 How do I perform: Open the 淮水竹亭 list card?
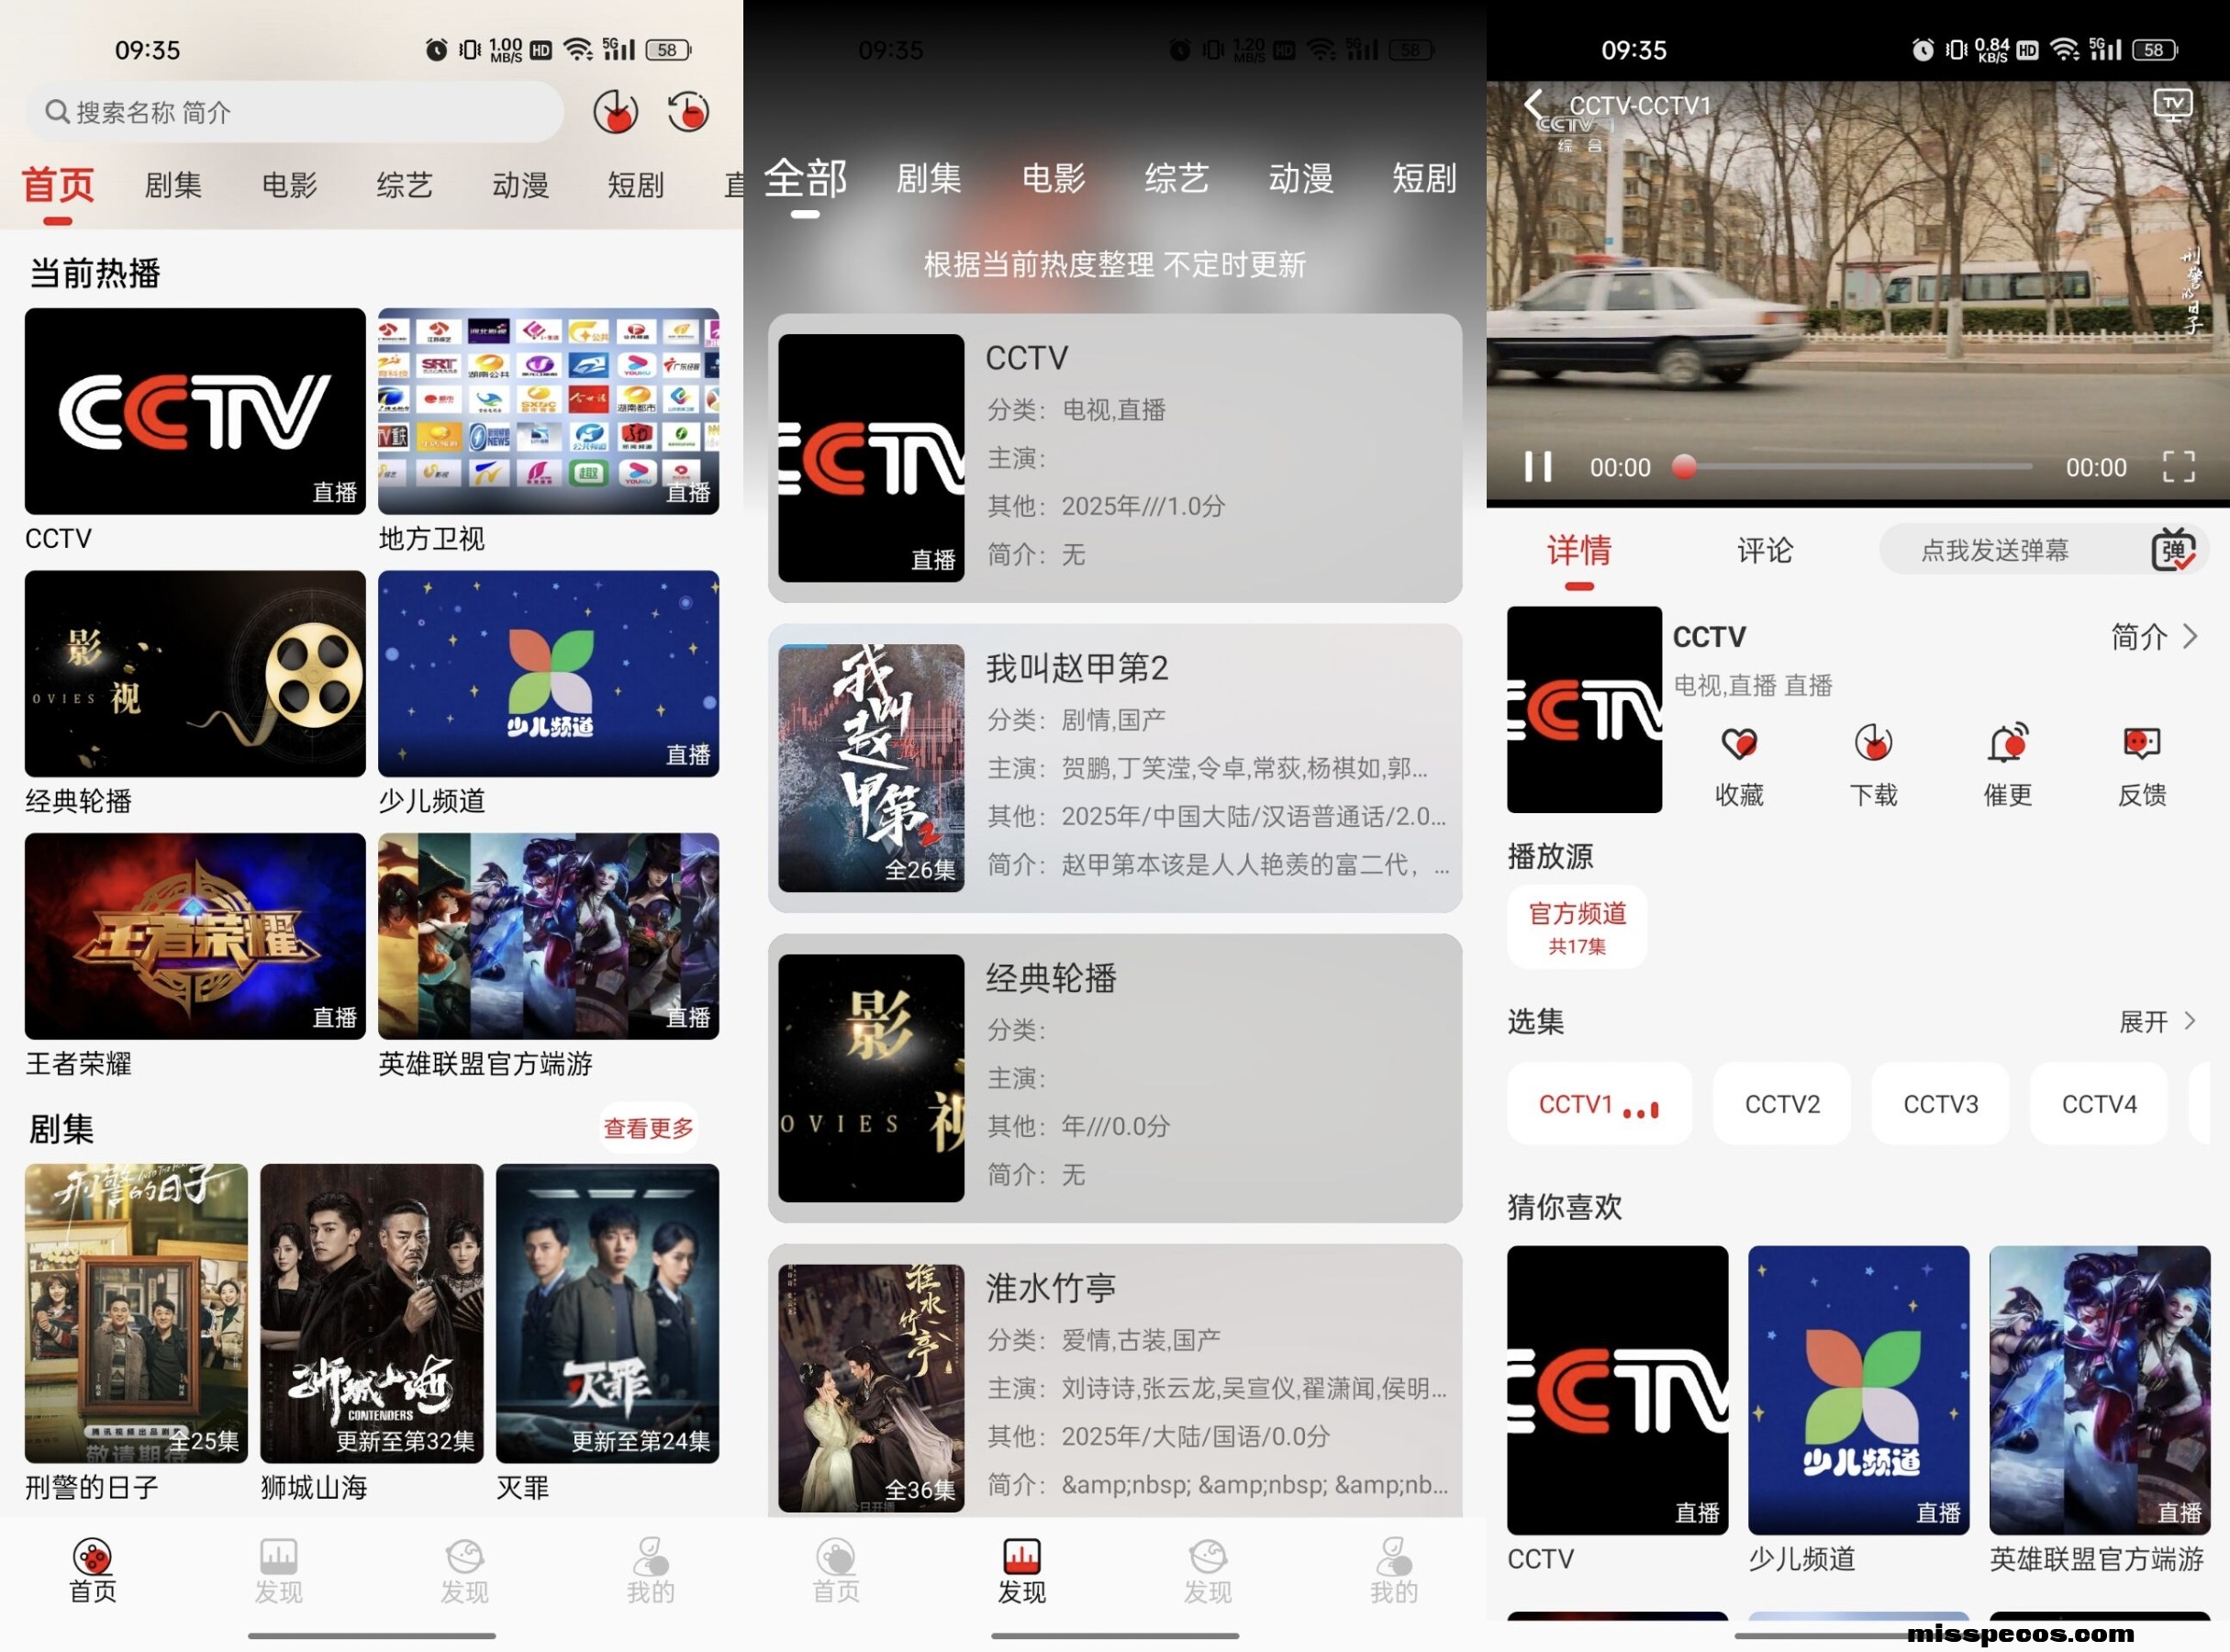[1114, 1382]
